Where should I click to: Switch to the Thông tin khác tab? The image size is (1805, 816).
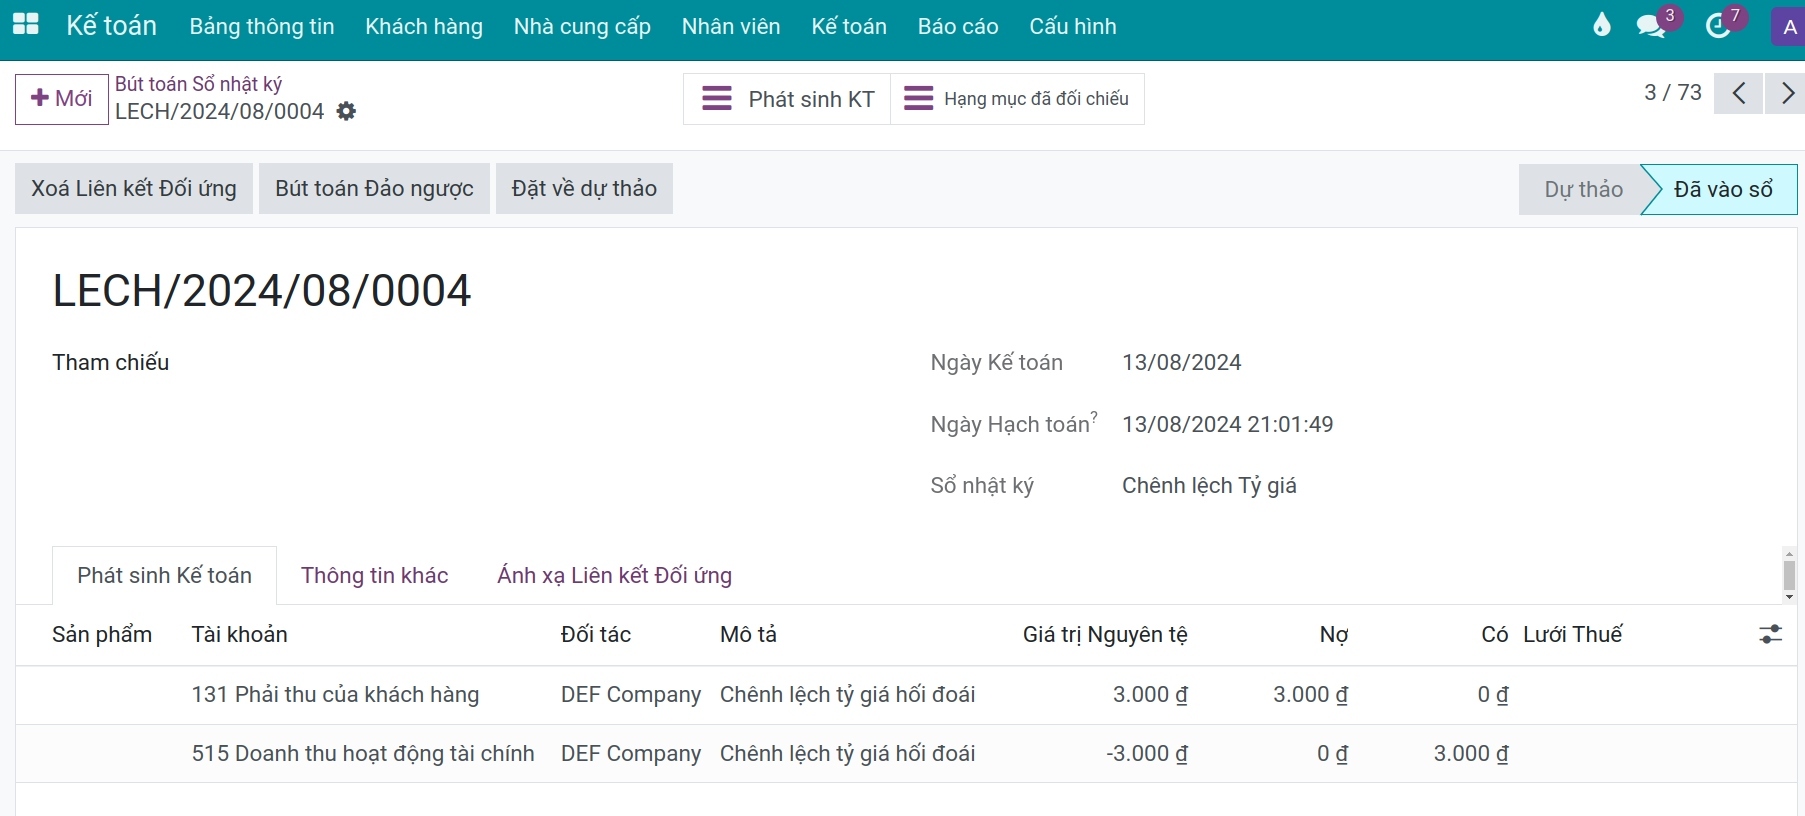pos(374,576)
